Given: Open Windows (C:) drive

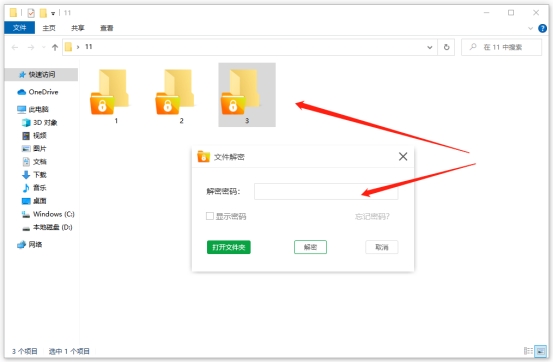Looking at the screenshot, I should coord(48,214).
